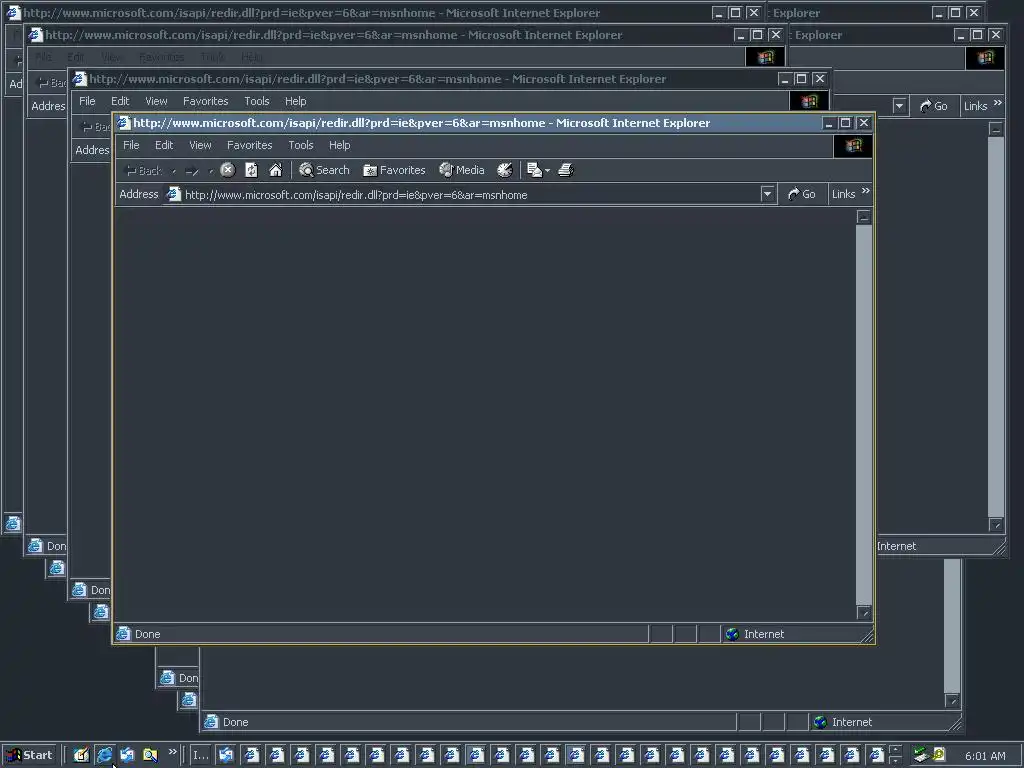Click the scroll up arrow in the front window
This screenshot has width=1024, height=768.
(863, 217)
